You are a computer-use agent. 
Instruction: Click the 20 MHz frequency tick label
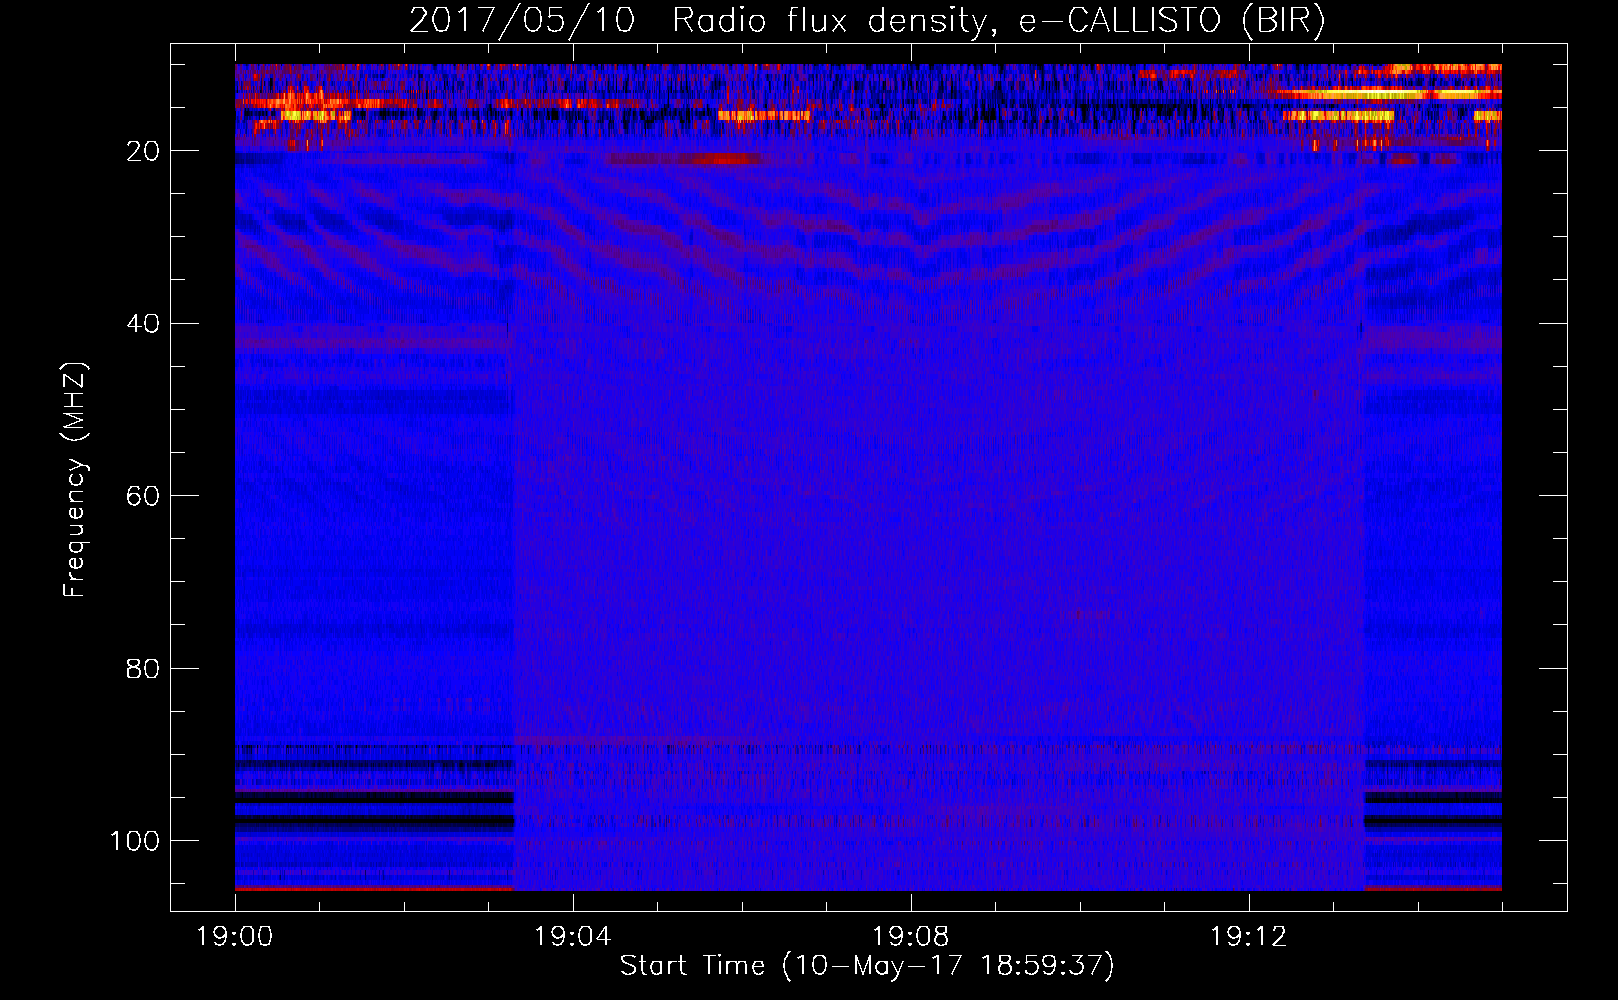(x=143, y=151)
